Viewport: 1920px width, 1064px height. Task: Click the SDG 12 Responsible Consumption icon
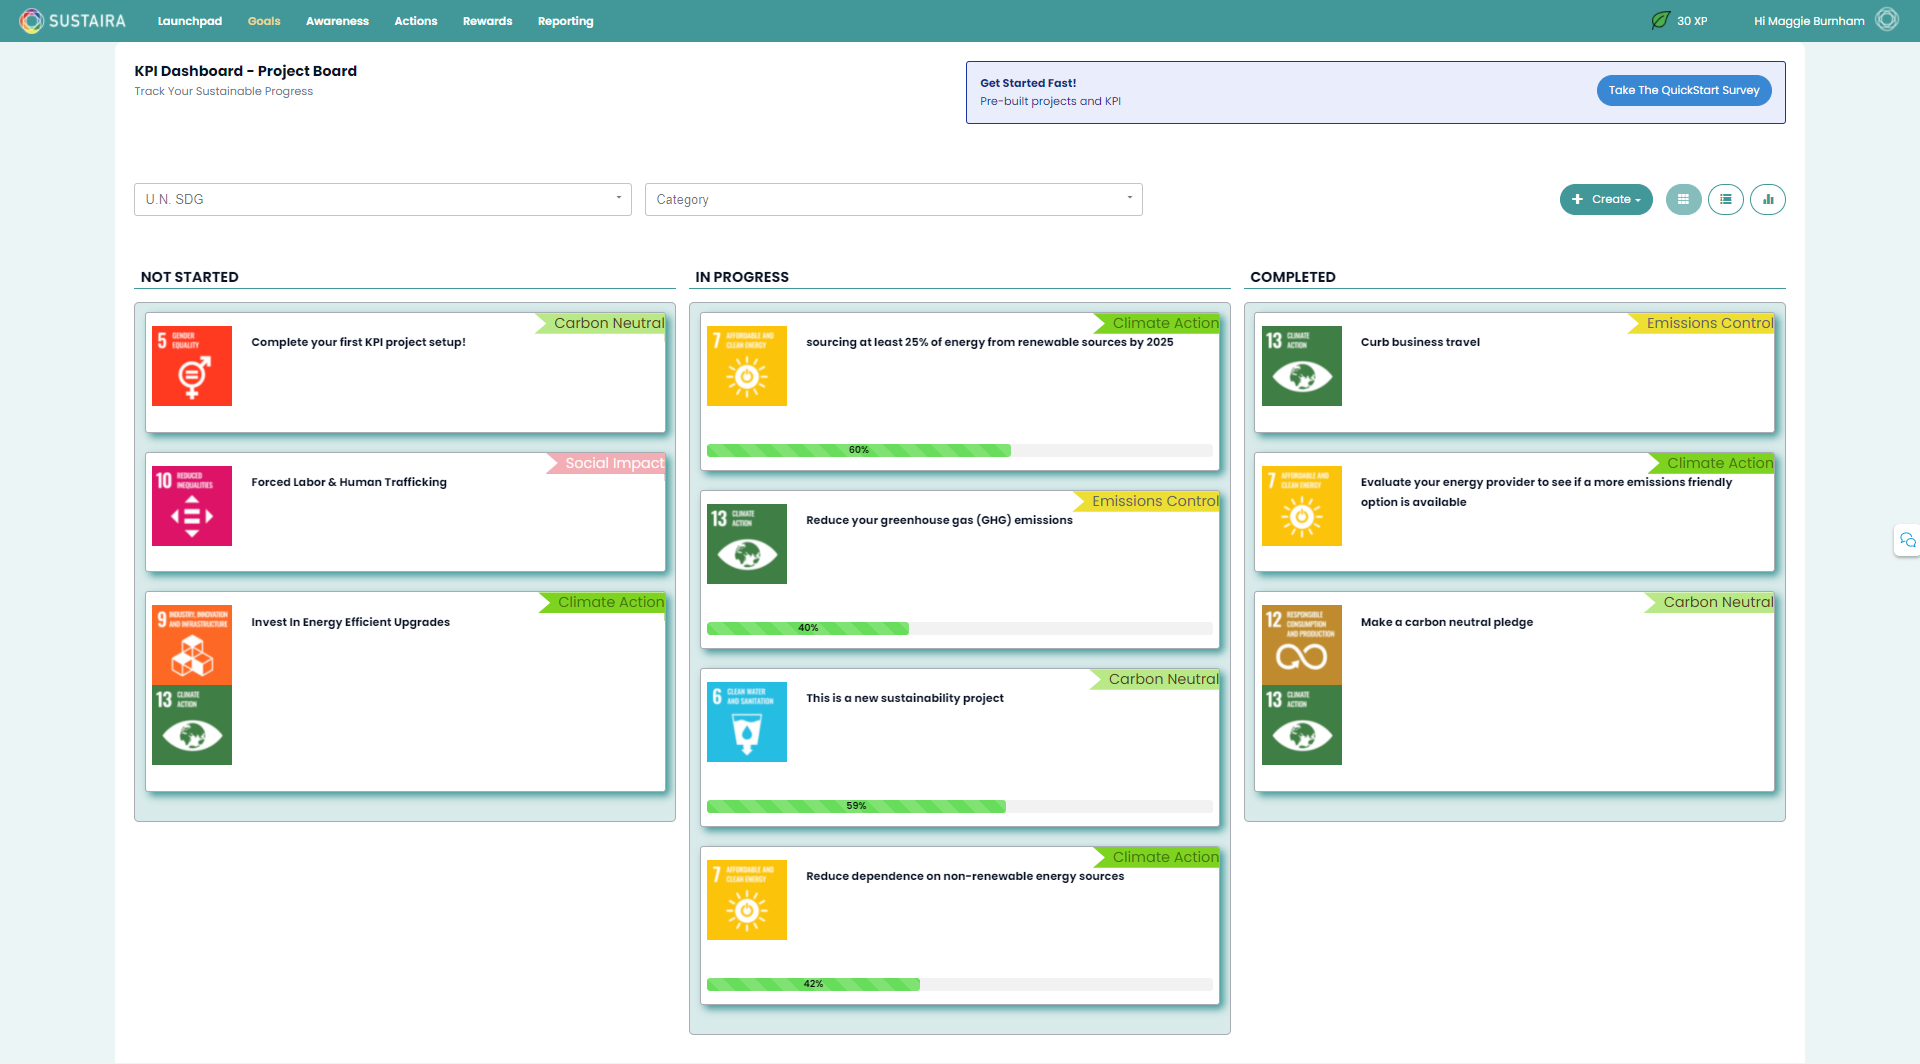pos(1302,645)
